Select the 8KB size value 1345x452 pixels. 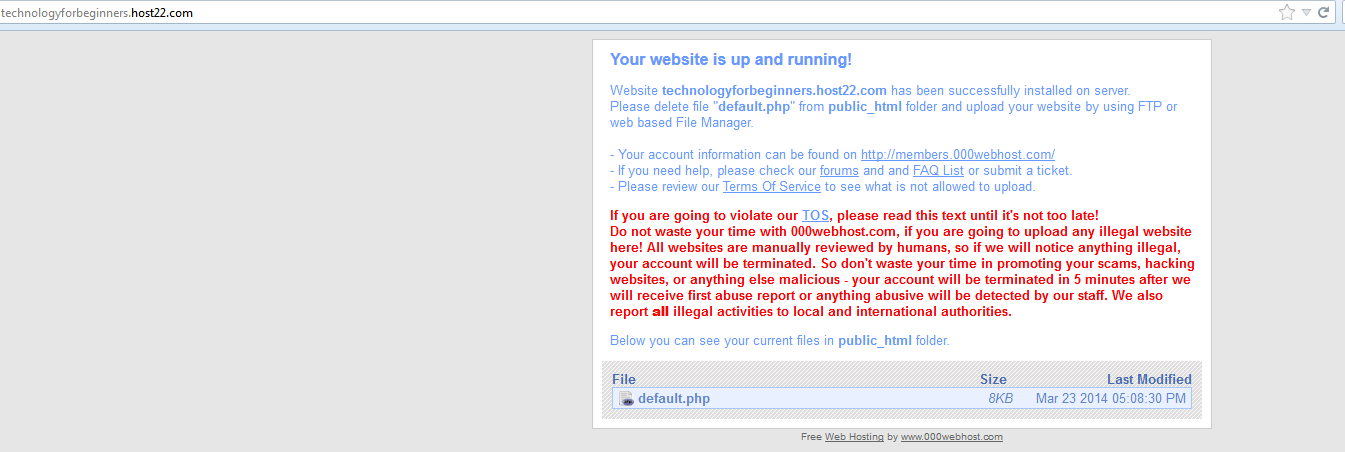pos(1001,399)
